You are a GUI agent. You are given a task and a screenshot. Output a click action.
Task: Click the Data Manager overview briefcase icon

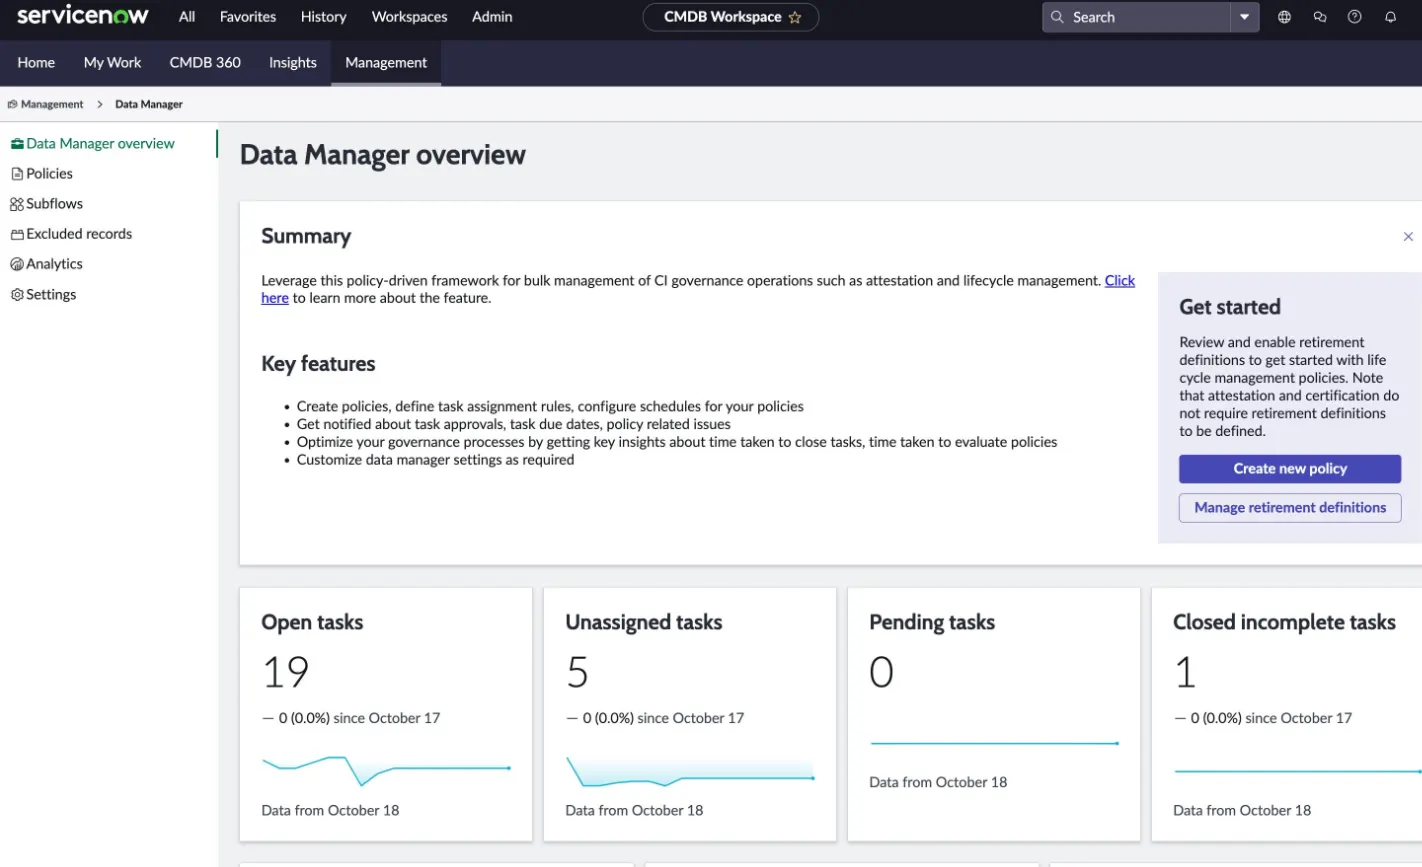17,144
